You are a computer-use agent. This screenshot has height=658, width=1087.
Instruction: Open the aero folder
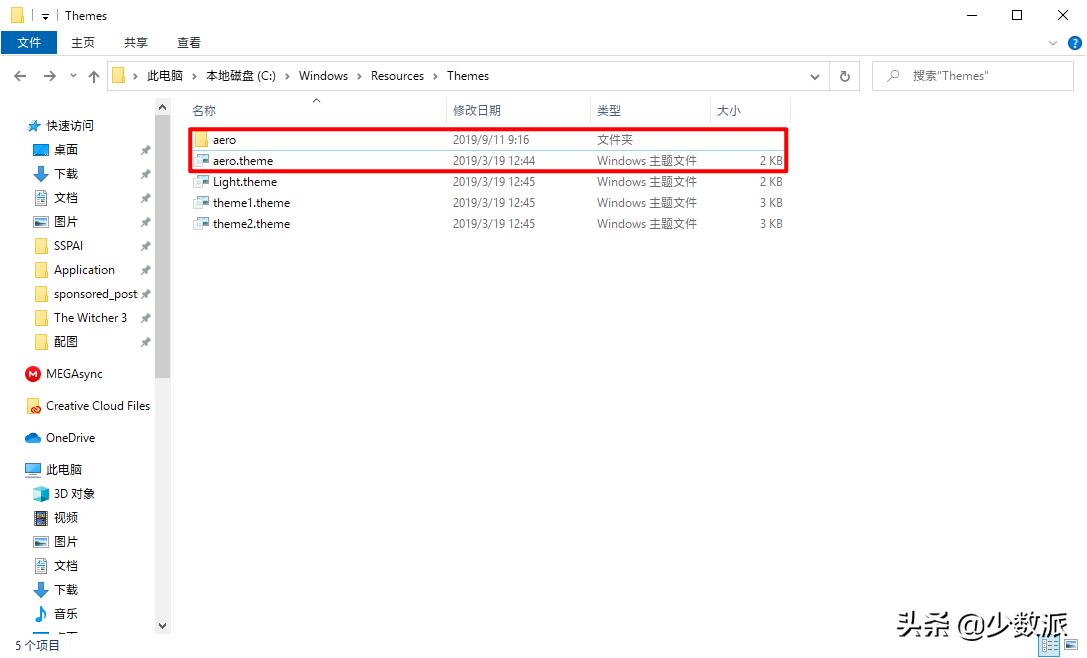(x=226, y=139)
